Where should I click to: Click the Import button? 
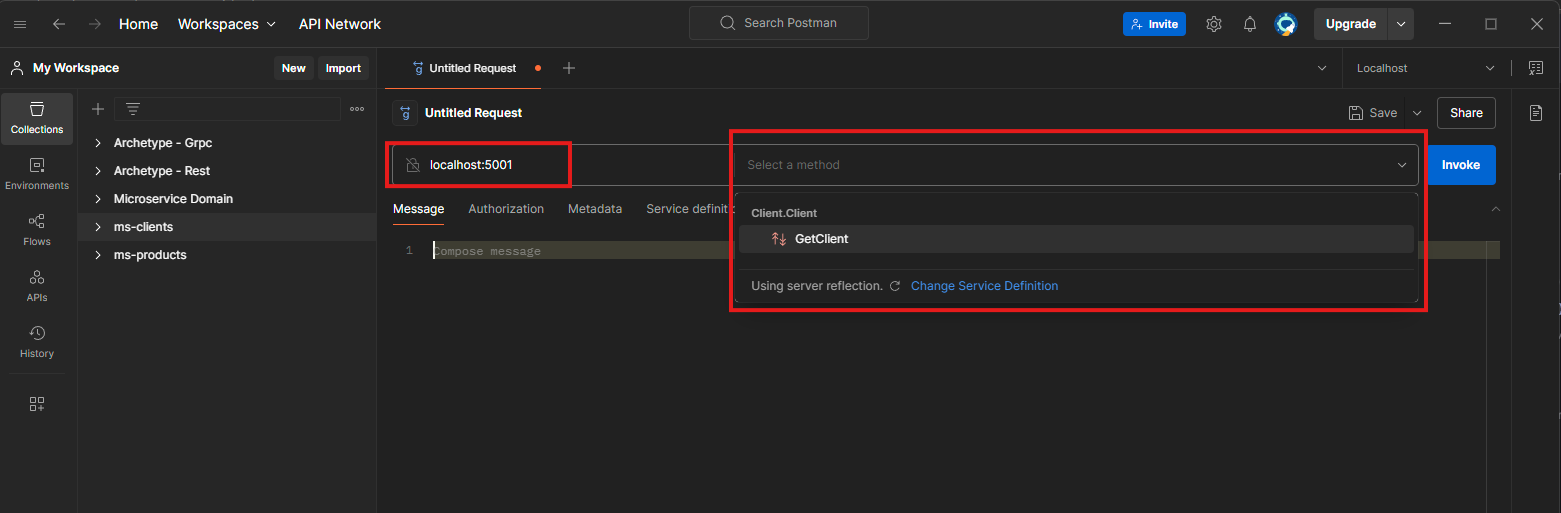(343, 68)
